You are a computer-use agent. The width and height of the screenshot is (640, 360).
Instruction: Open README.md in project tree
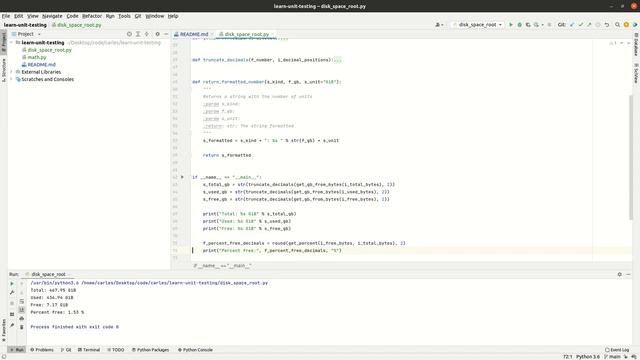tap(41, 64)
